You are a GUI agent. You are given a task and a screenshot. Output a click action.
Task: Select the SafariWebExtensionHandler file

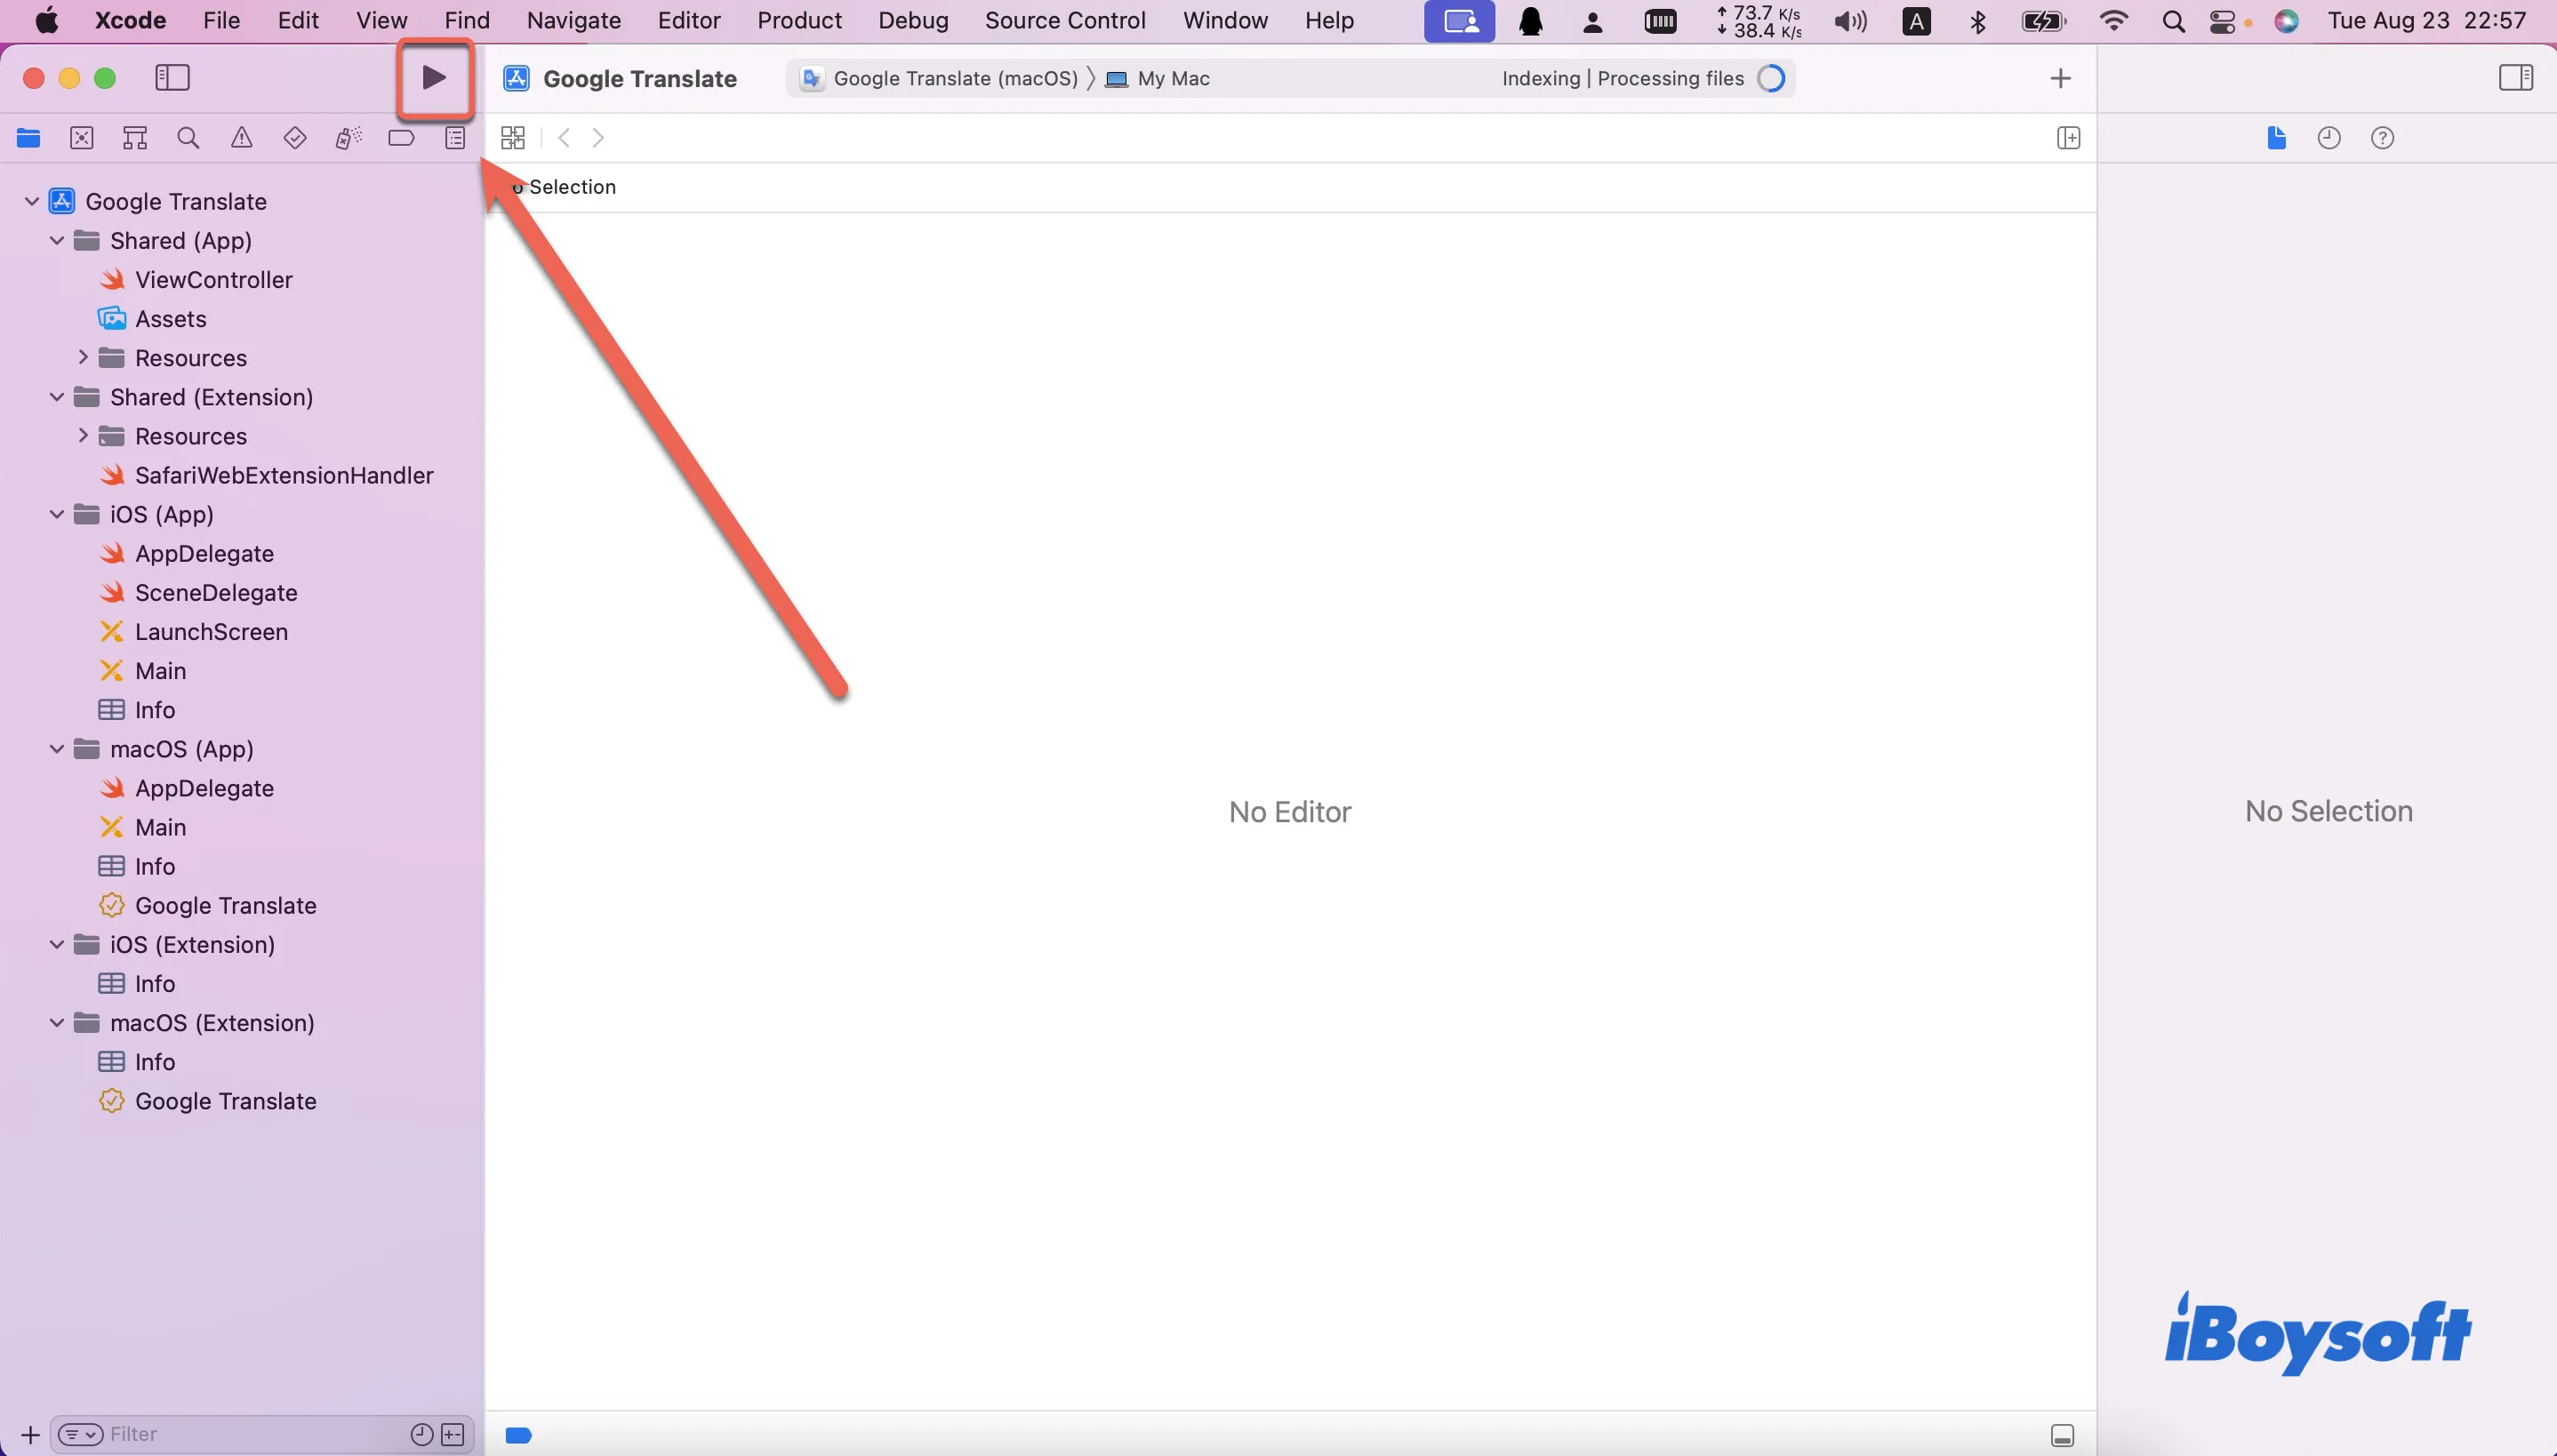click(285, 474)
